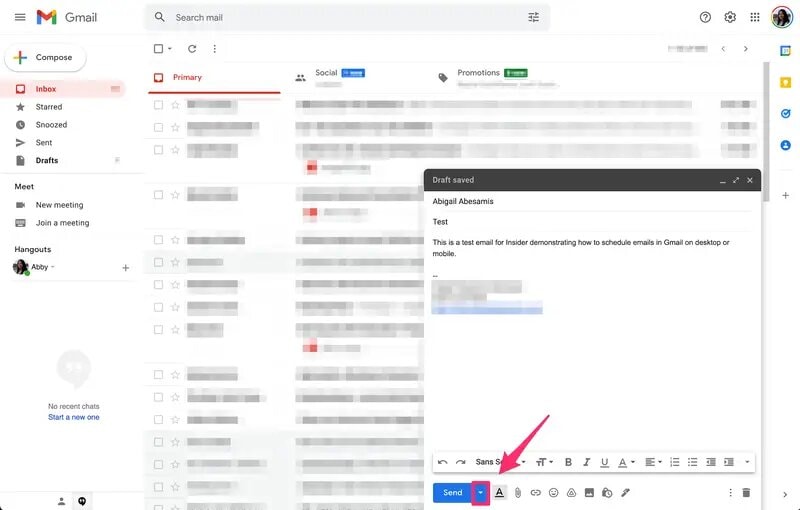Insert an emoji

(554, 493)
